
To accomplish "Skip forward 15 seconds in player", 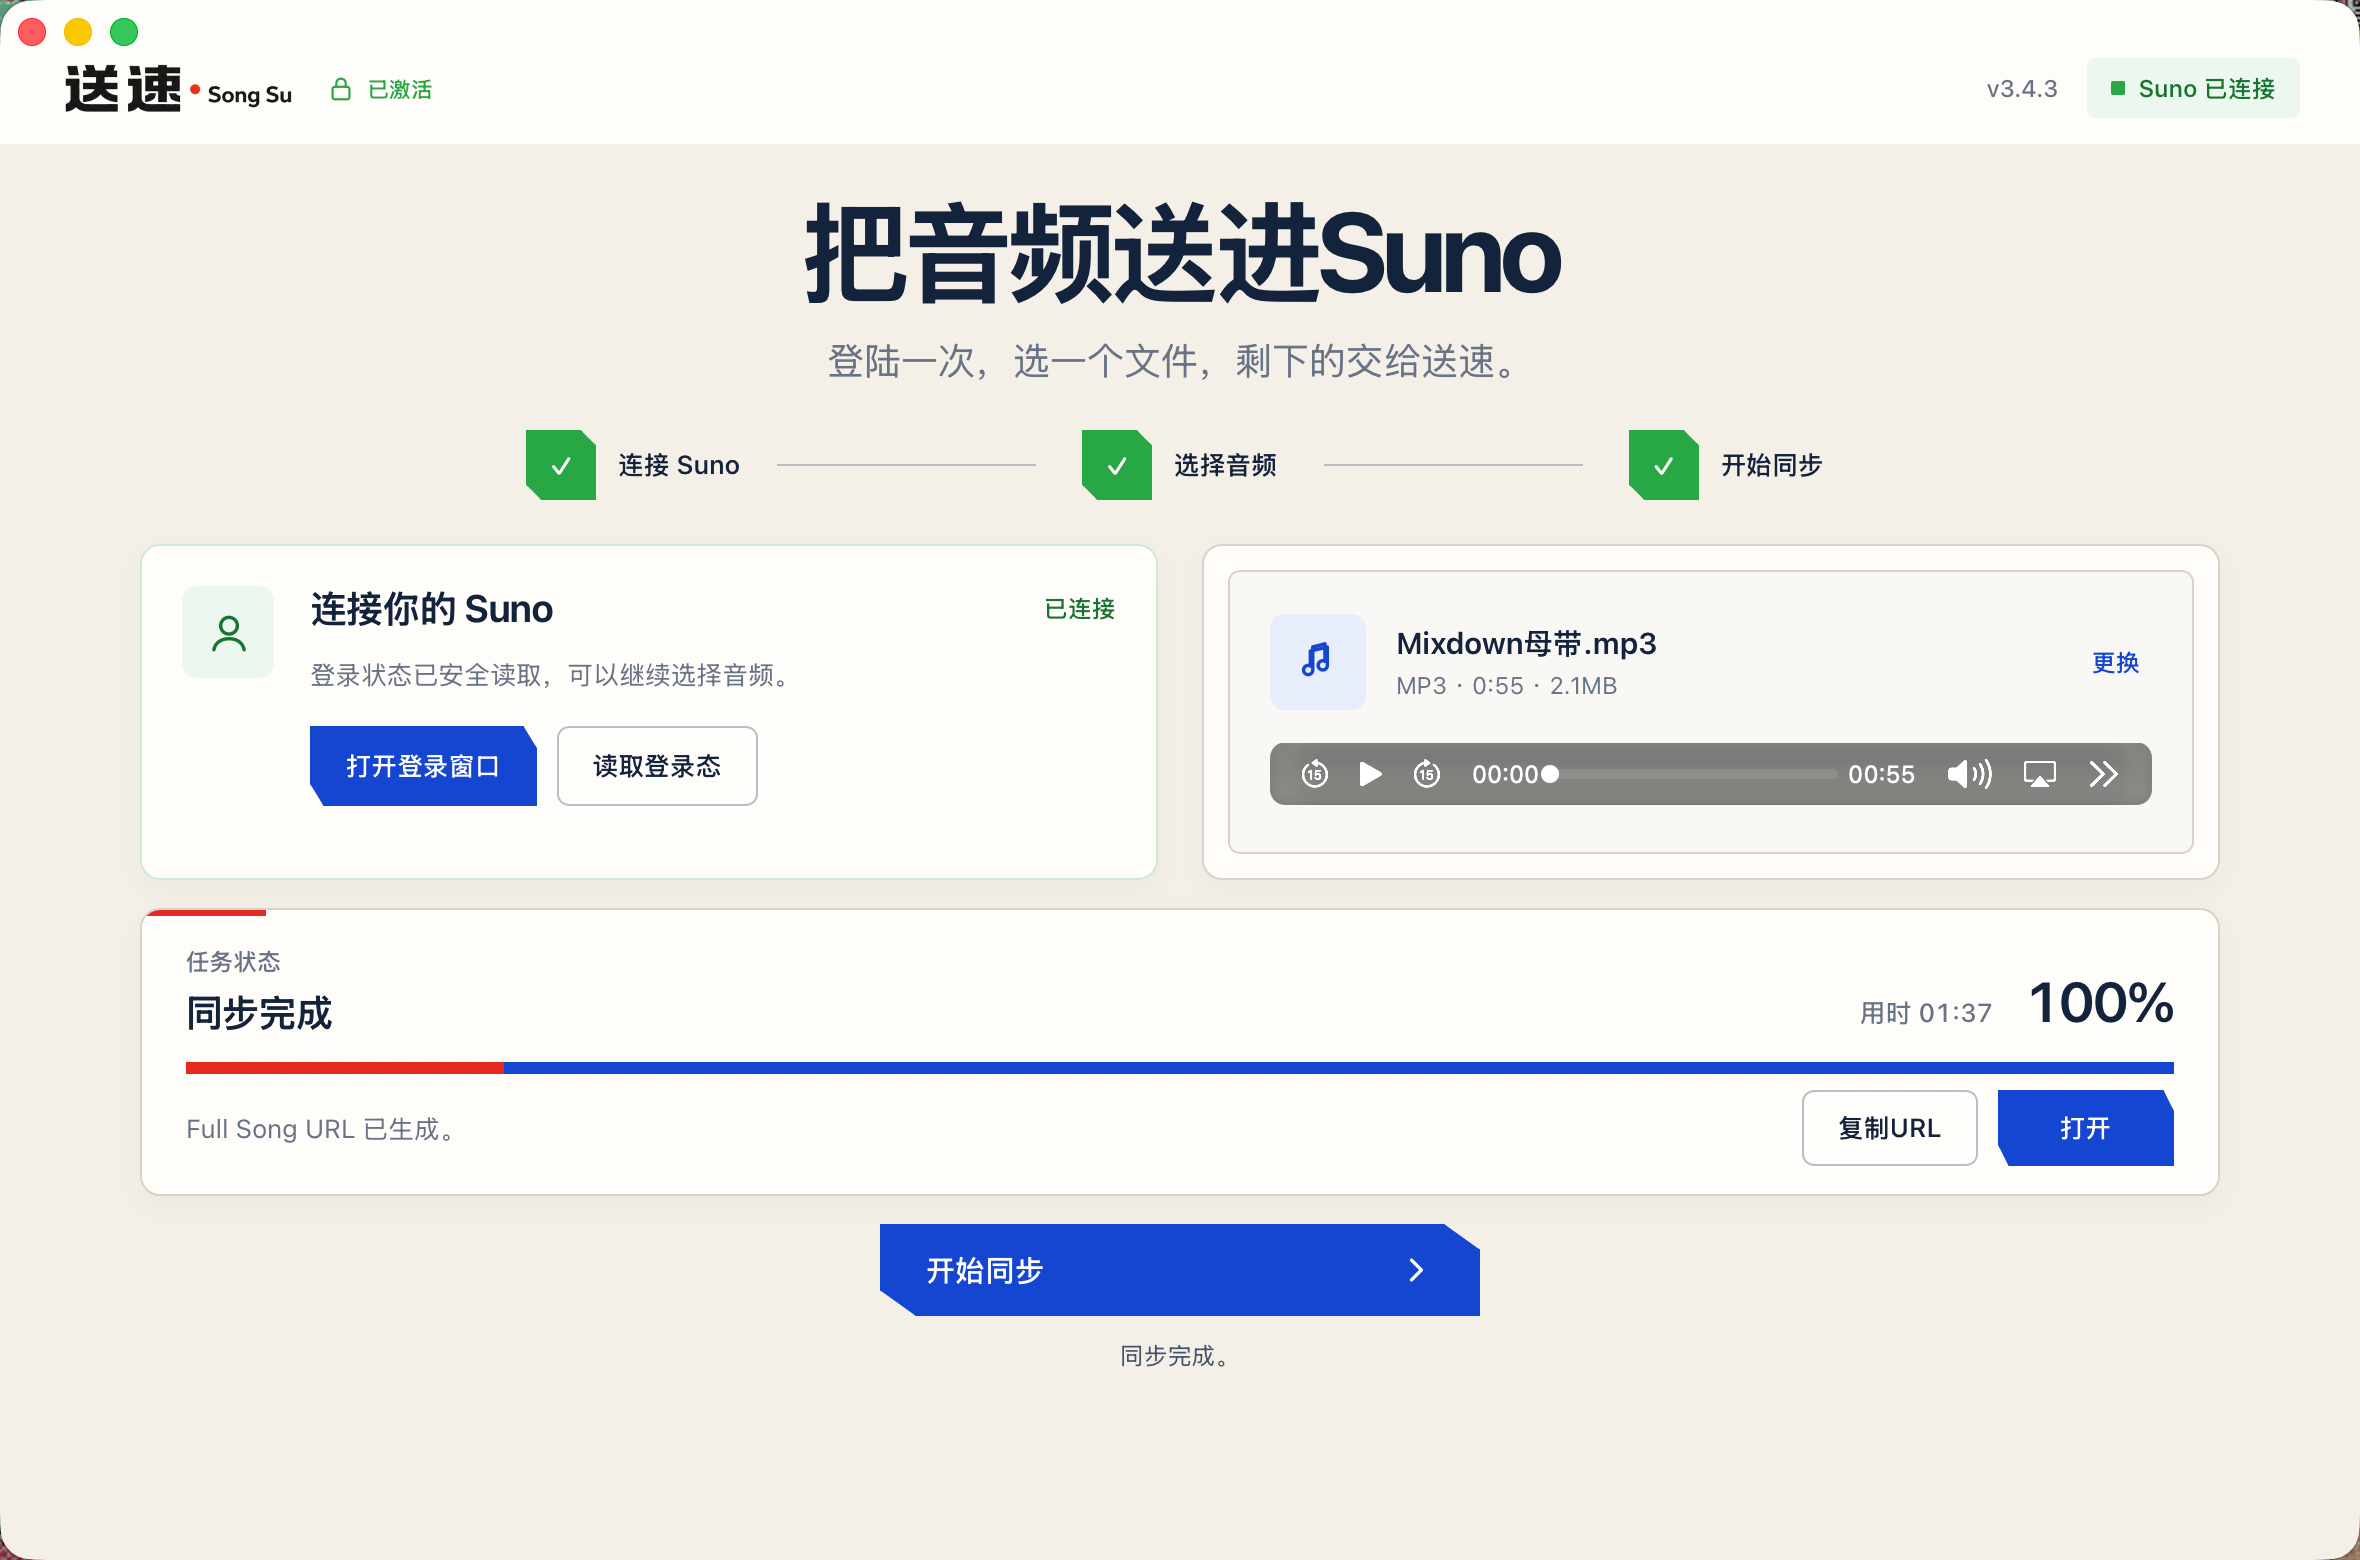I will pyautogui.click(x=1426, y=774).
